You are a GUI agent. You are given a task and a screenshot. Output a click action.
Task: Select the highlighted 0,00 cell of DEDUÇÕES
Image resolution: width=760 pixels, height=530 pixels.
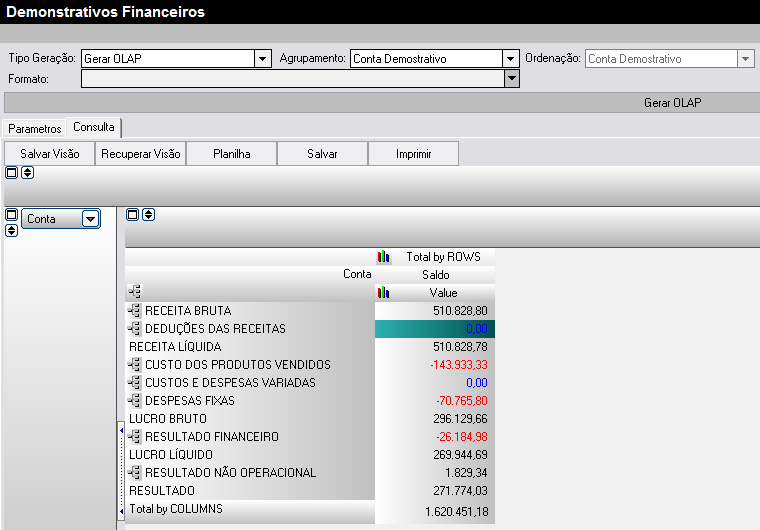point(435,329)
